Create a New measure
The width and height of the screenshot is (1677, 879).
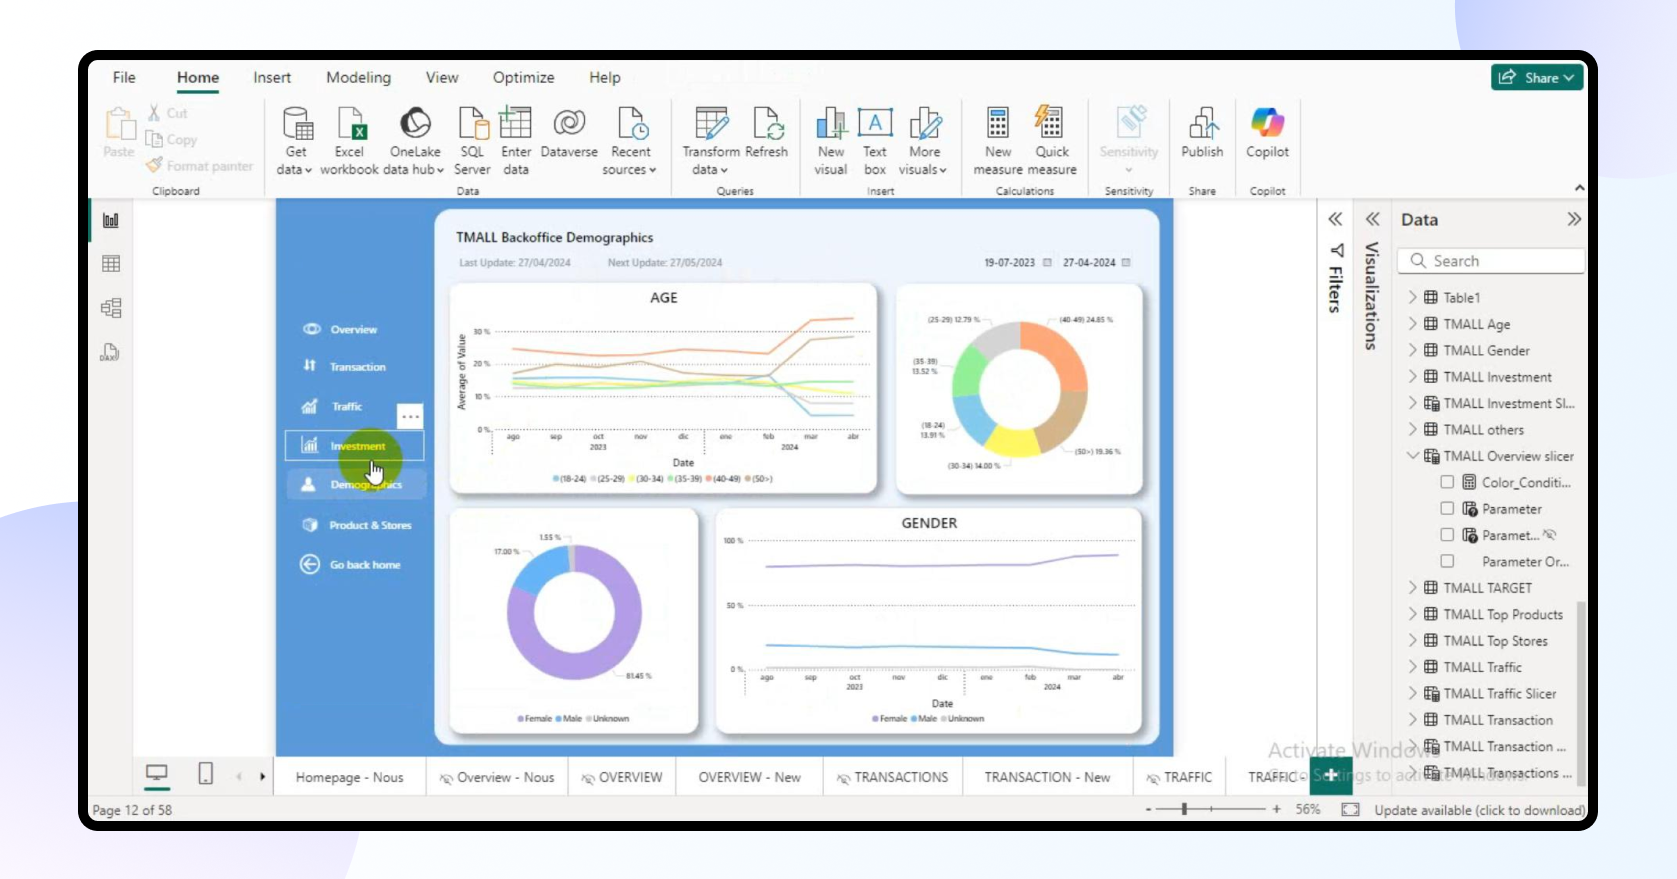tap(998, 141)
